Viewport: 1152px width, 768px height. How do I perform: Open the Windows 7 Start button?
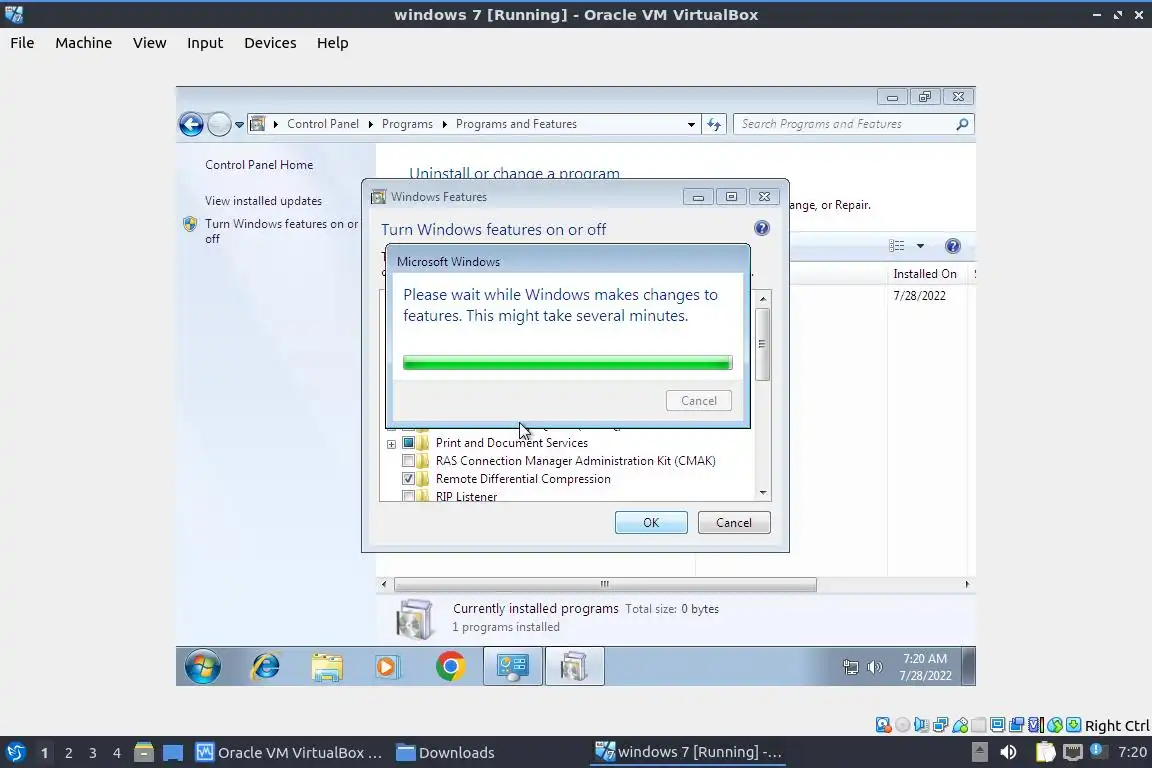click(x=202, y=667)
